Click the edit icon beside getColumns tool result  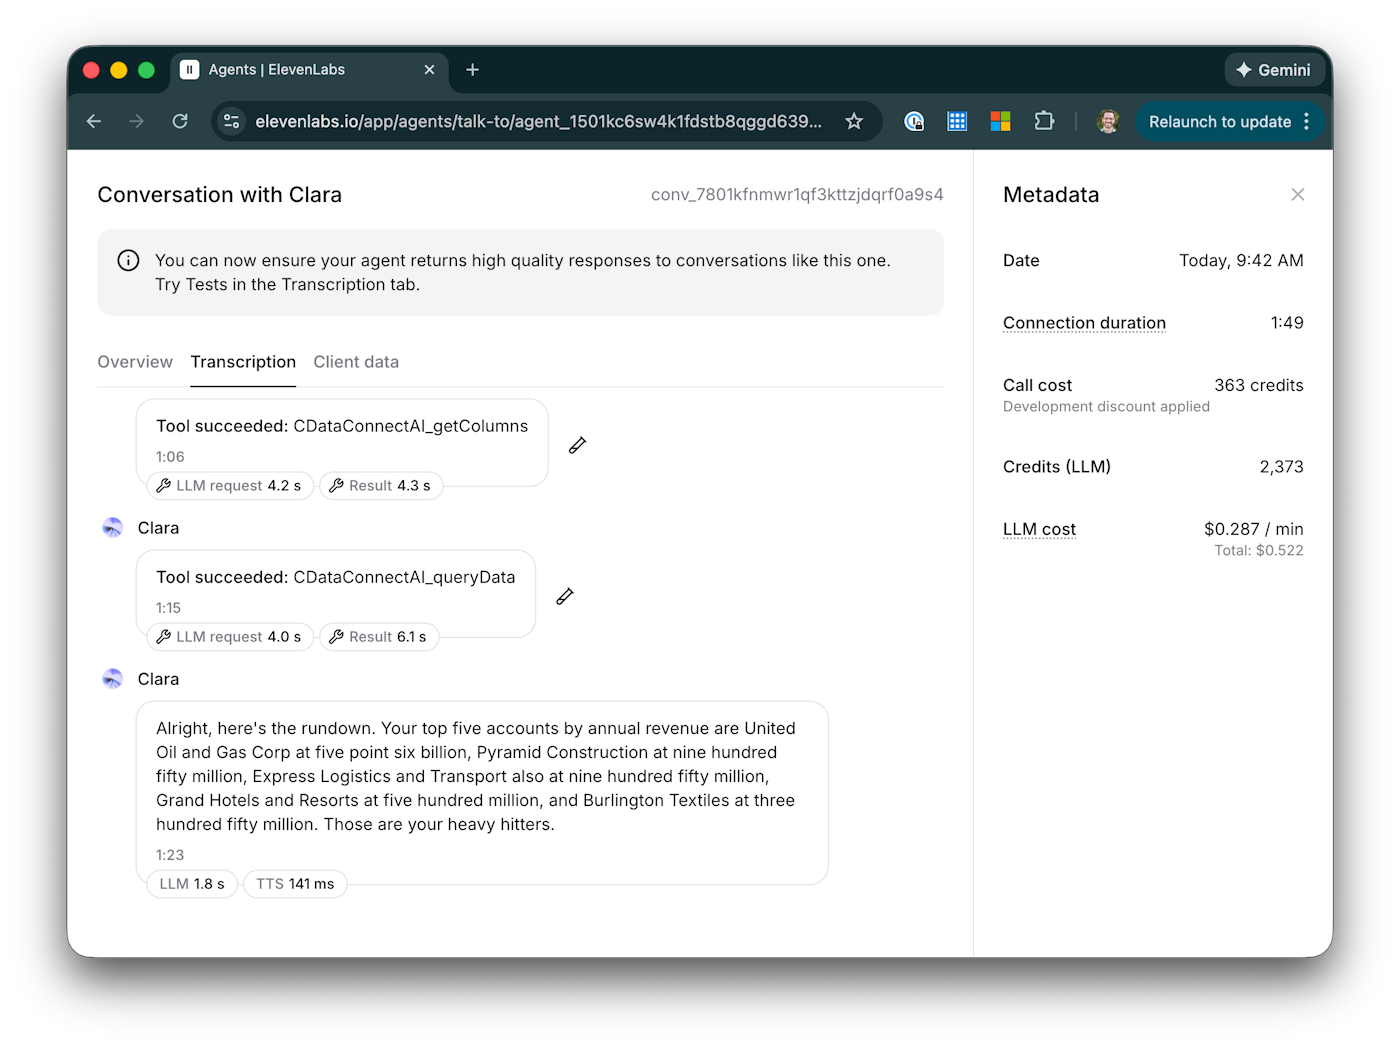coord(577,445)
